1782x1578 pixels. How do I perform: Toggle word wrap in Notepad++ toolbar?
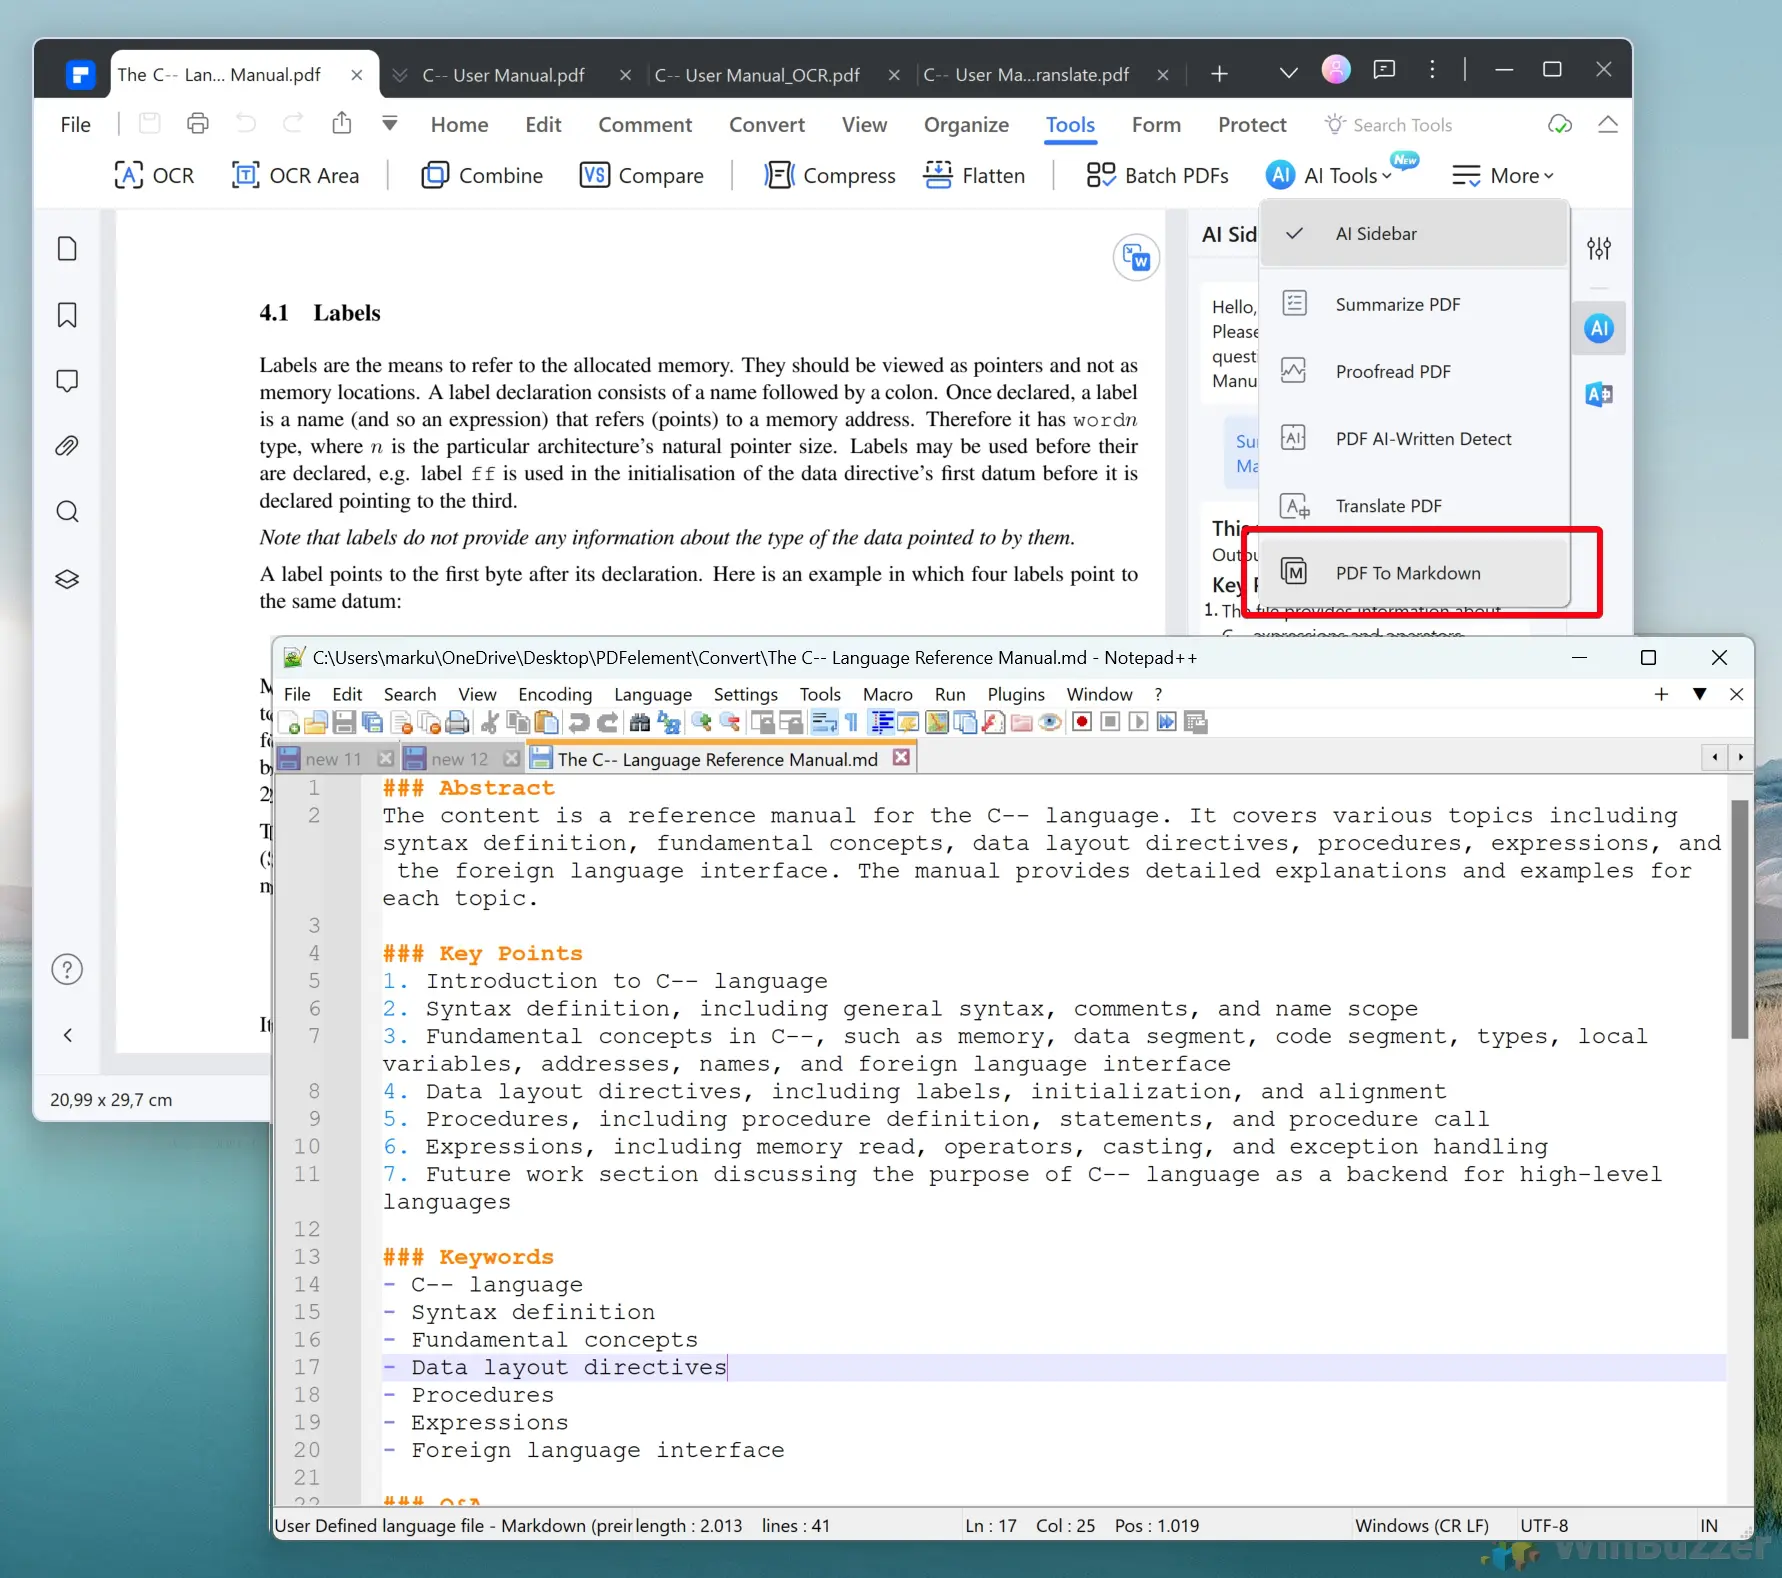coord(824,722)
